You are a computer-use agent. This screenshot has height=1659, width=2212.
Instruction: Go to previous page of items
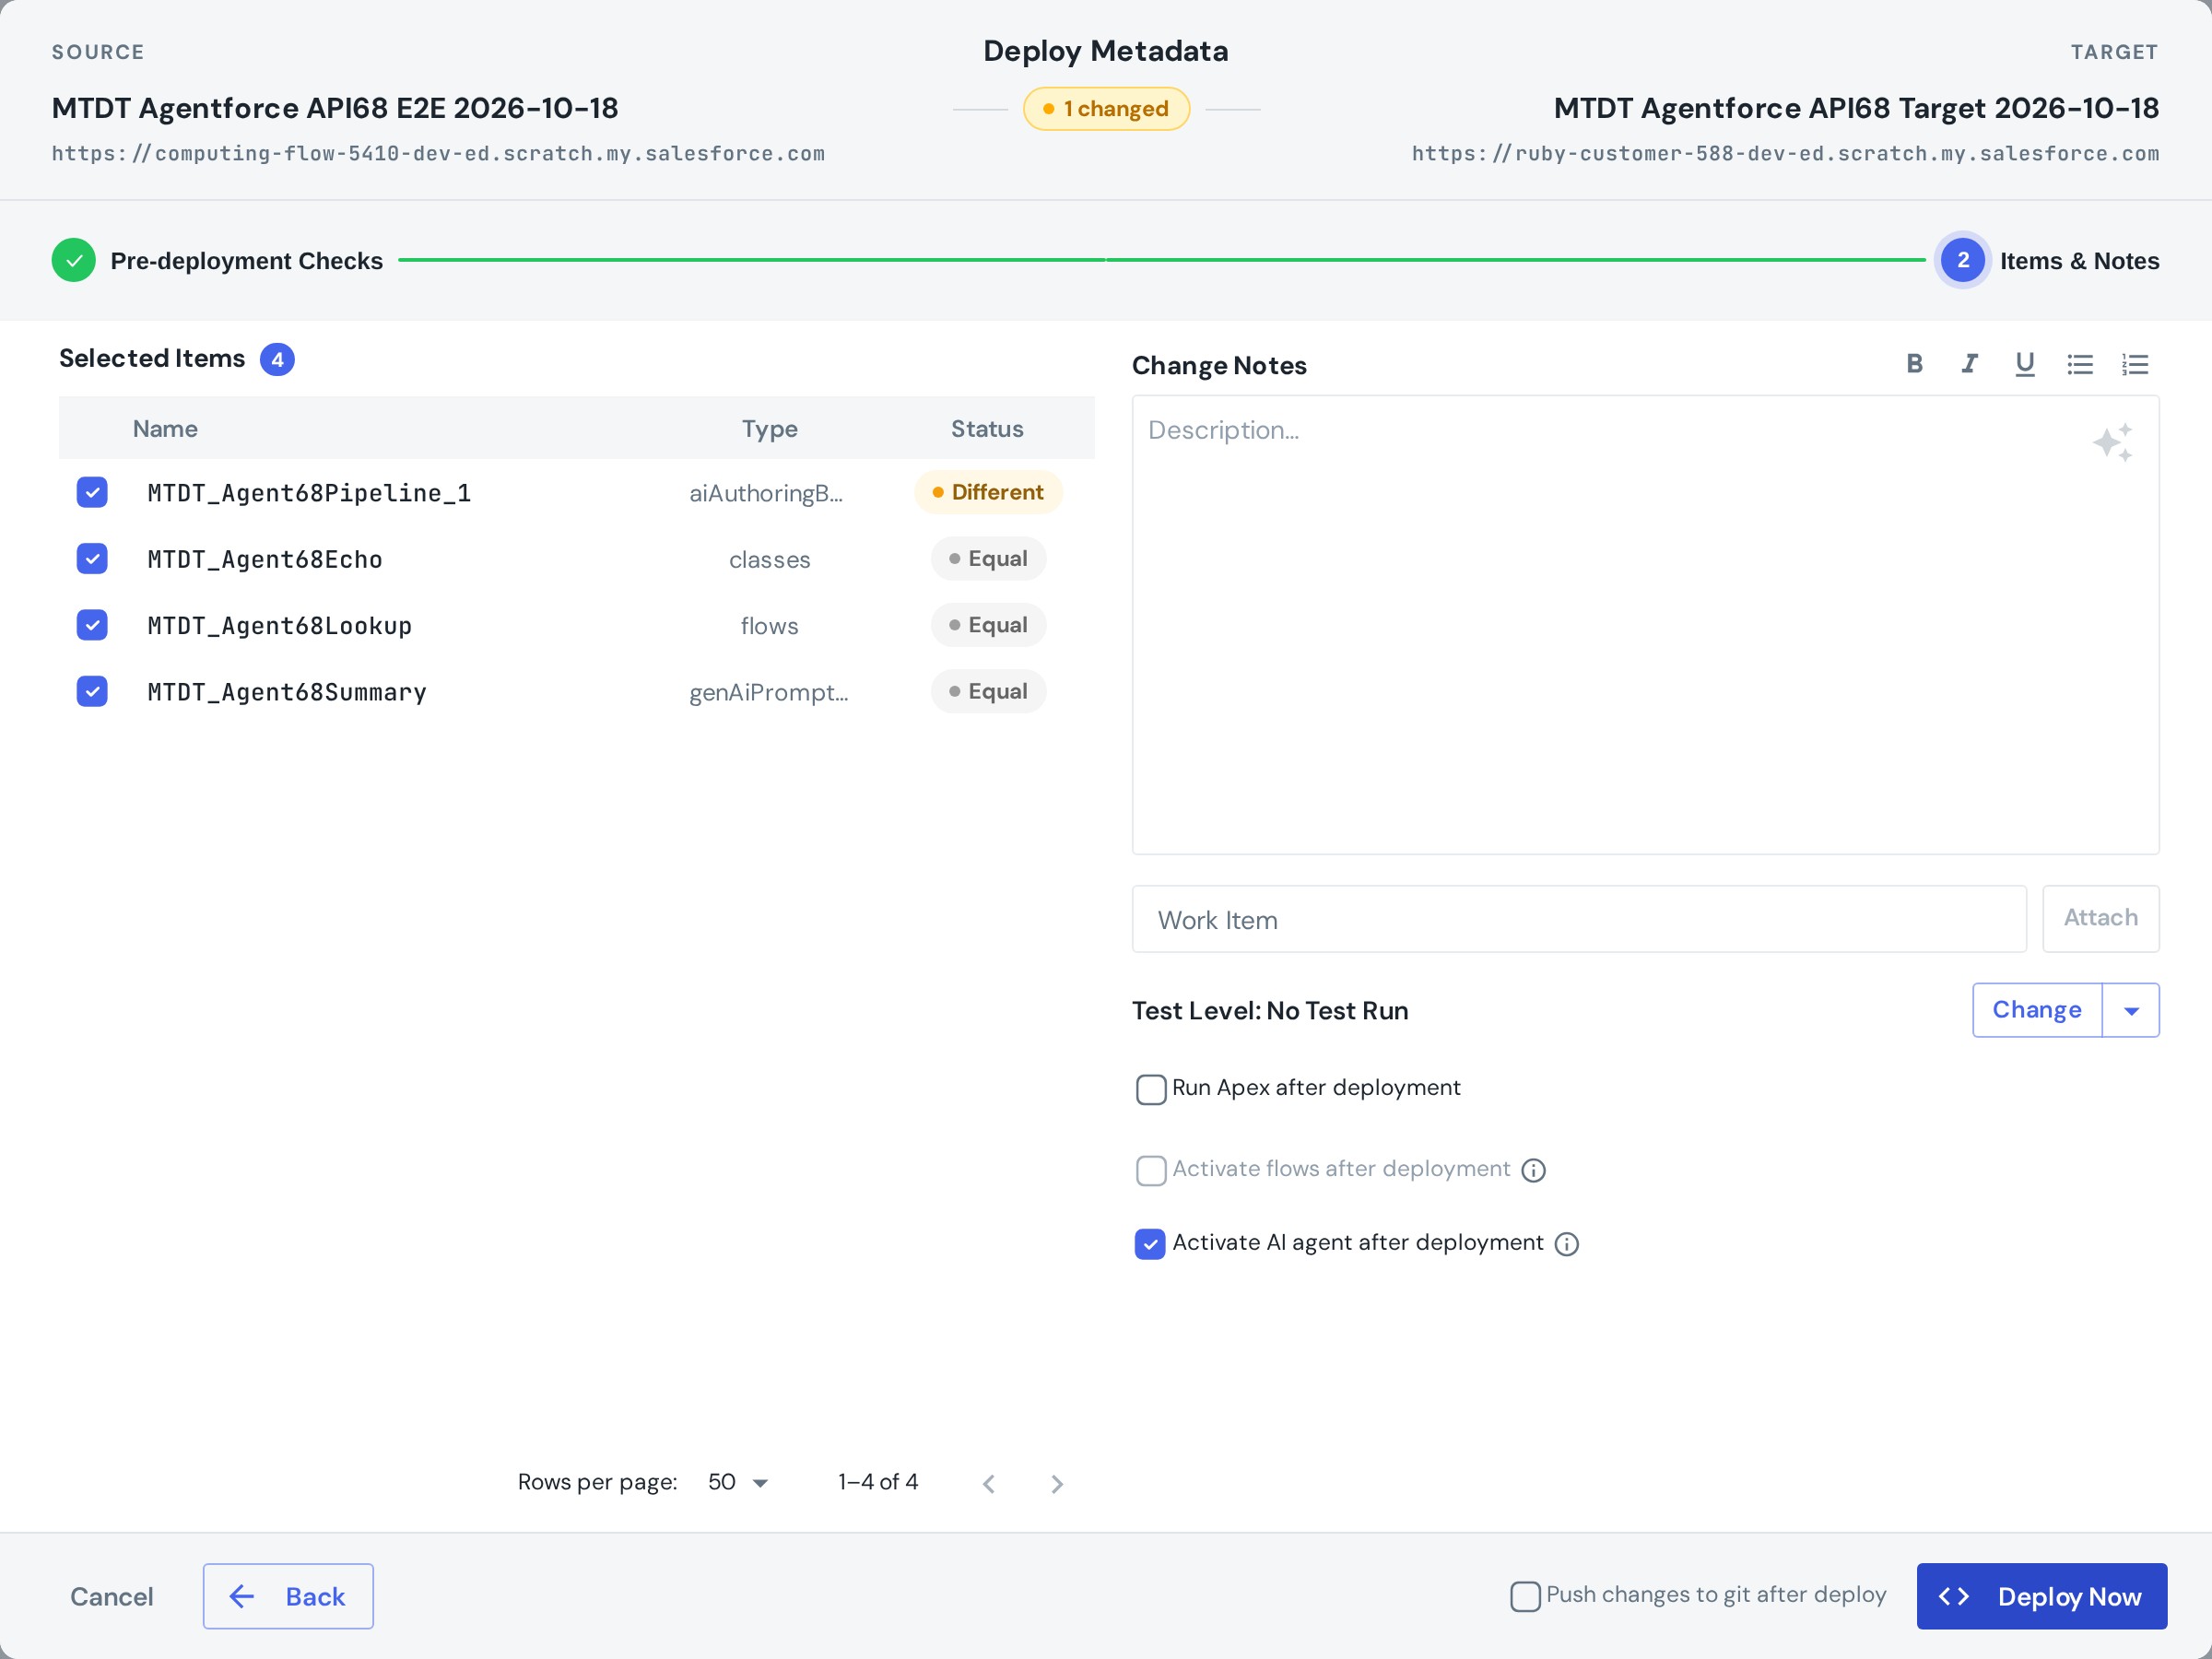click(x=988, y=1483)
